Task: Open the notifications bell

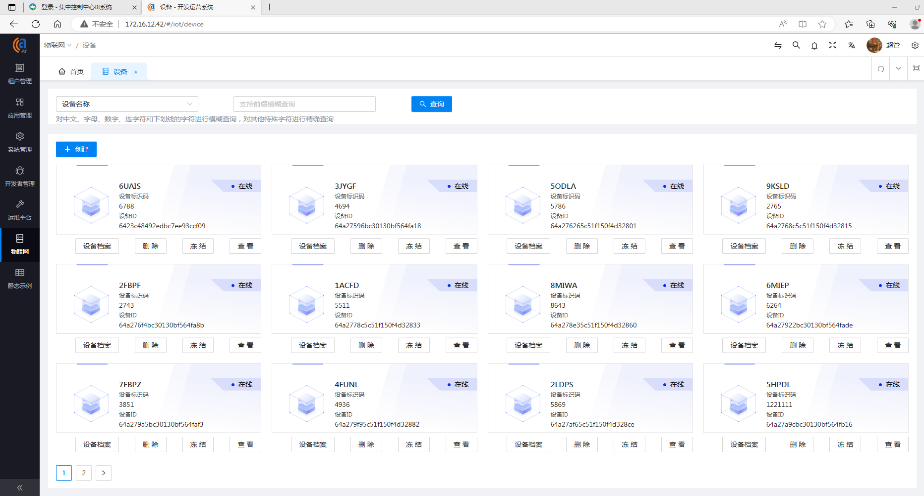Action: 814,45
